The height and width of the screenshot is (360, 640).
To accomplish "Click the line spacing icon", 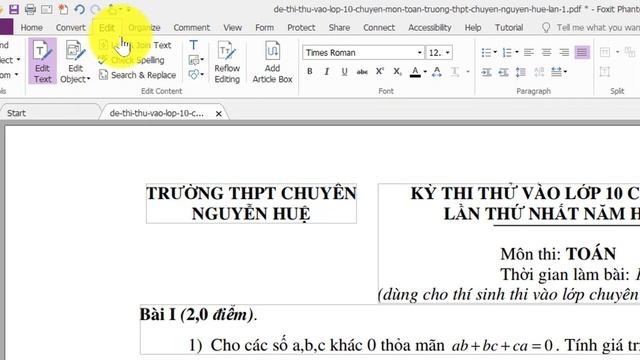I will coord(521,72).
